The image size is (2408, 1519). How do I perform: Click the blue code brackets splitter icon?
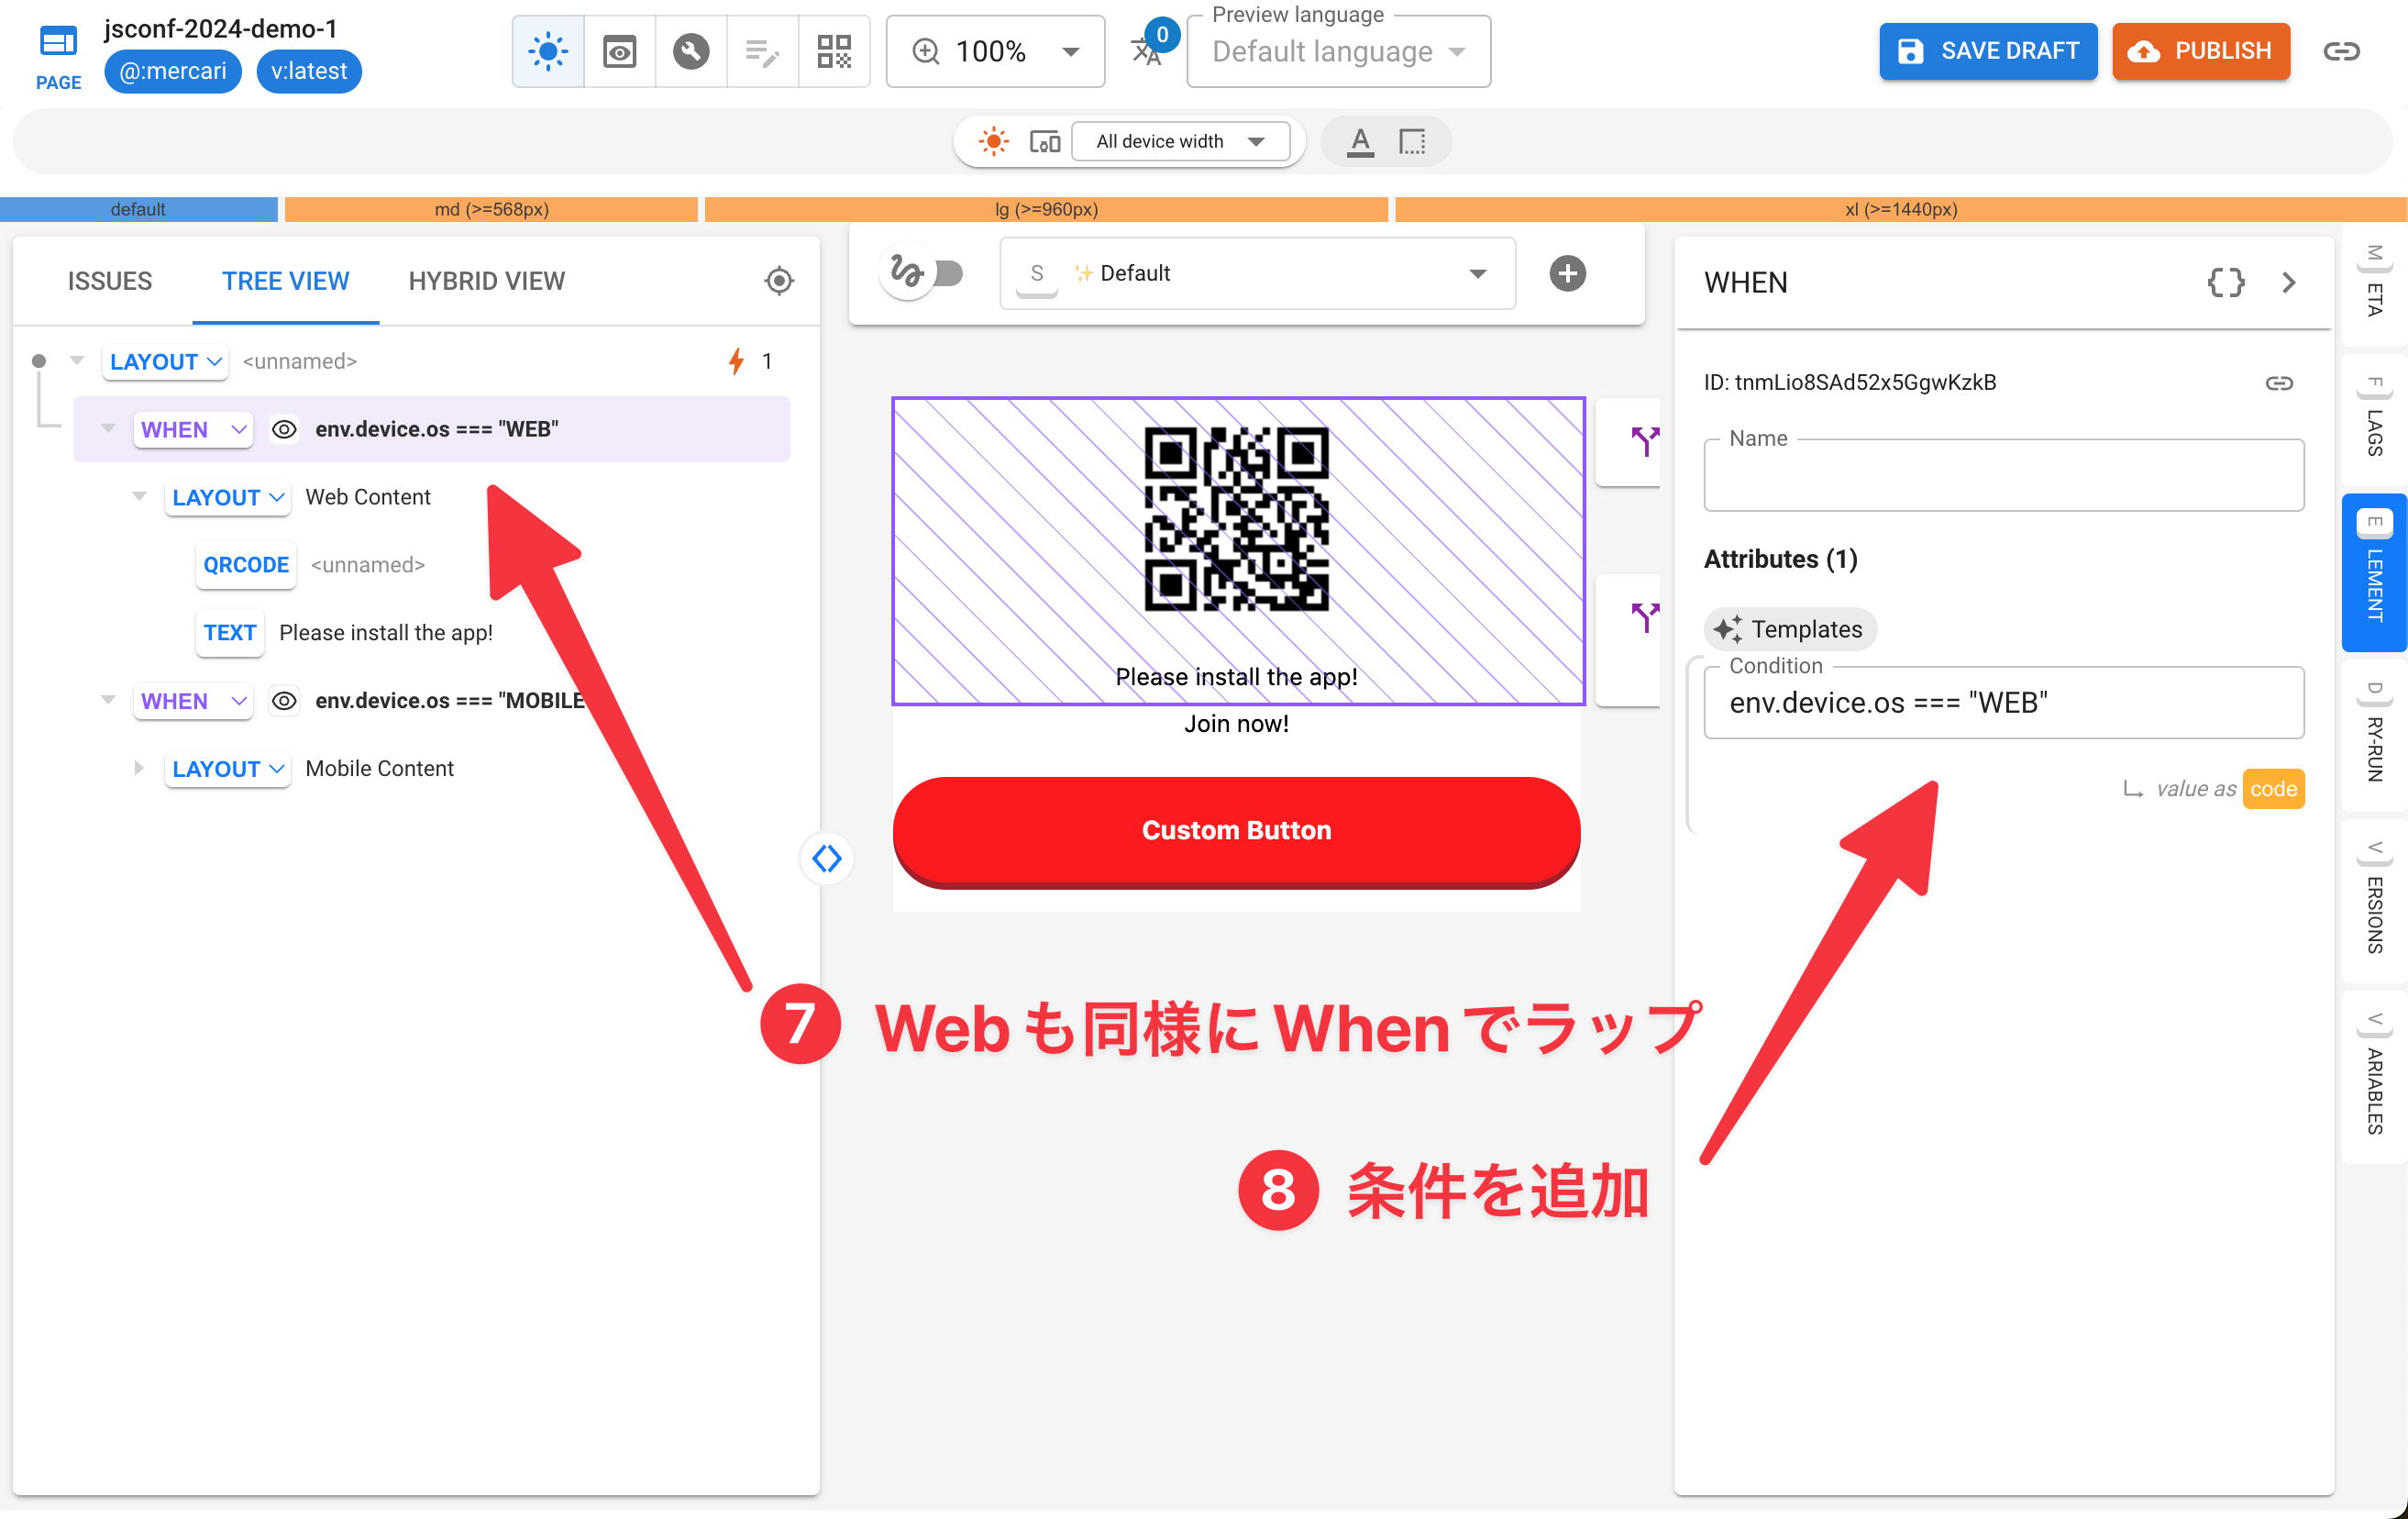click(x=827, y=858)
